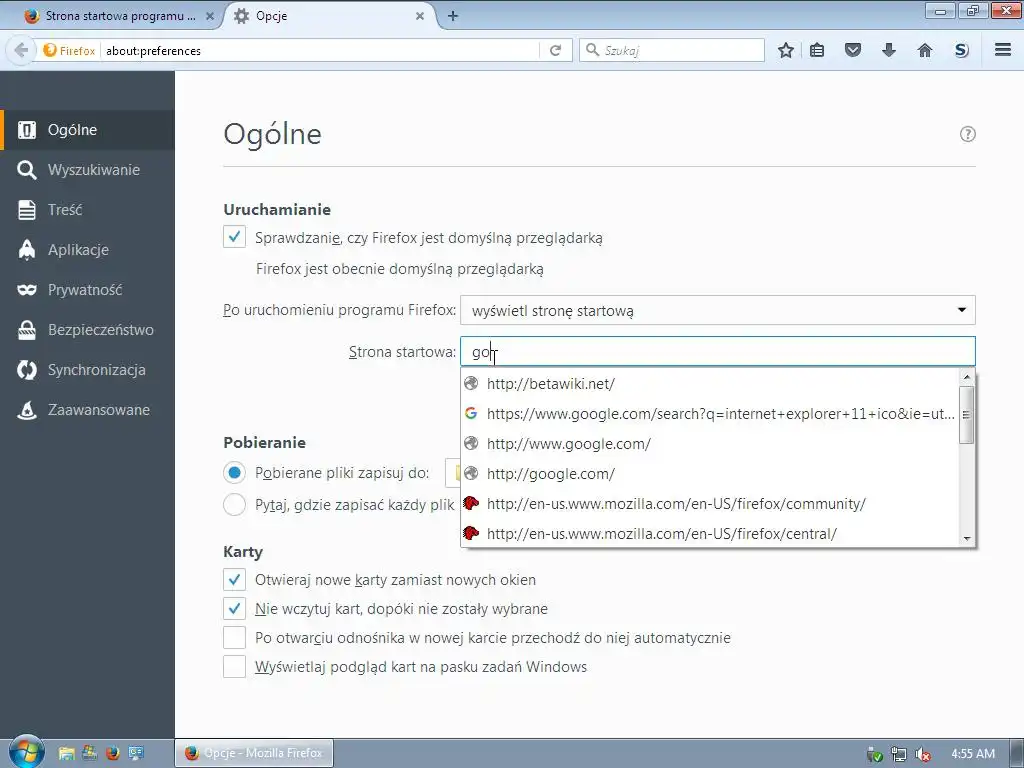This screenshot has height=768, width=1024.
Task: Click the 4:55 AM system clock
Action: (x=973, y=754)
